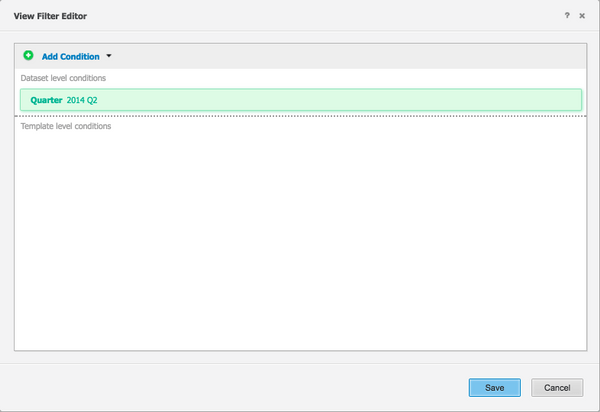
Task: Cancel the filter editor changes
Action: tap(557, 388)
